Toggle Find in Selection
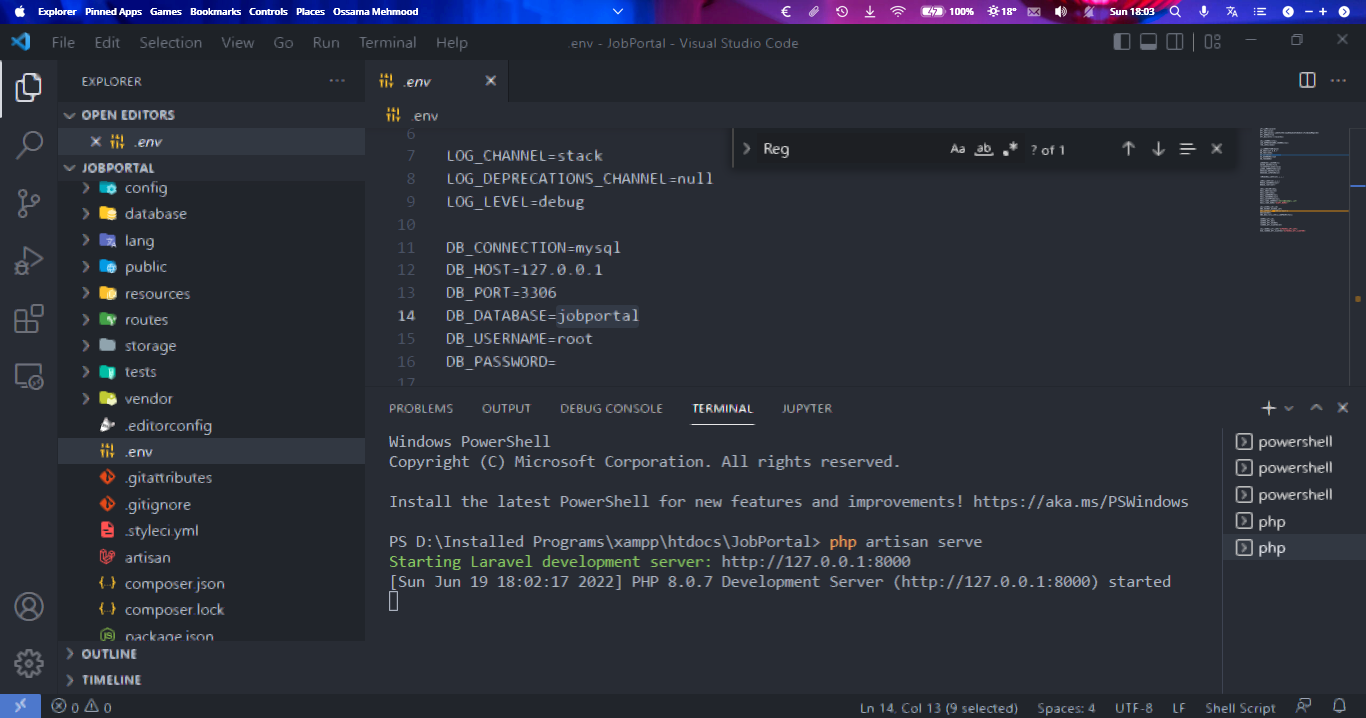This screenshot has height=718, width=1366. 1187,149
